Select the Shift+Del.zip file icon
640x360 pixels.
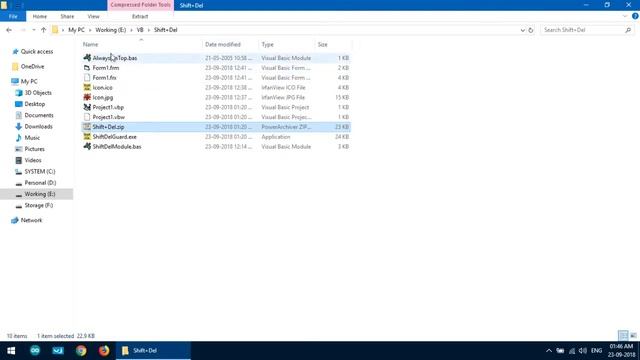(x=87, y=127)
